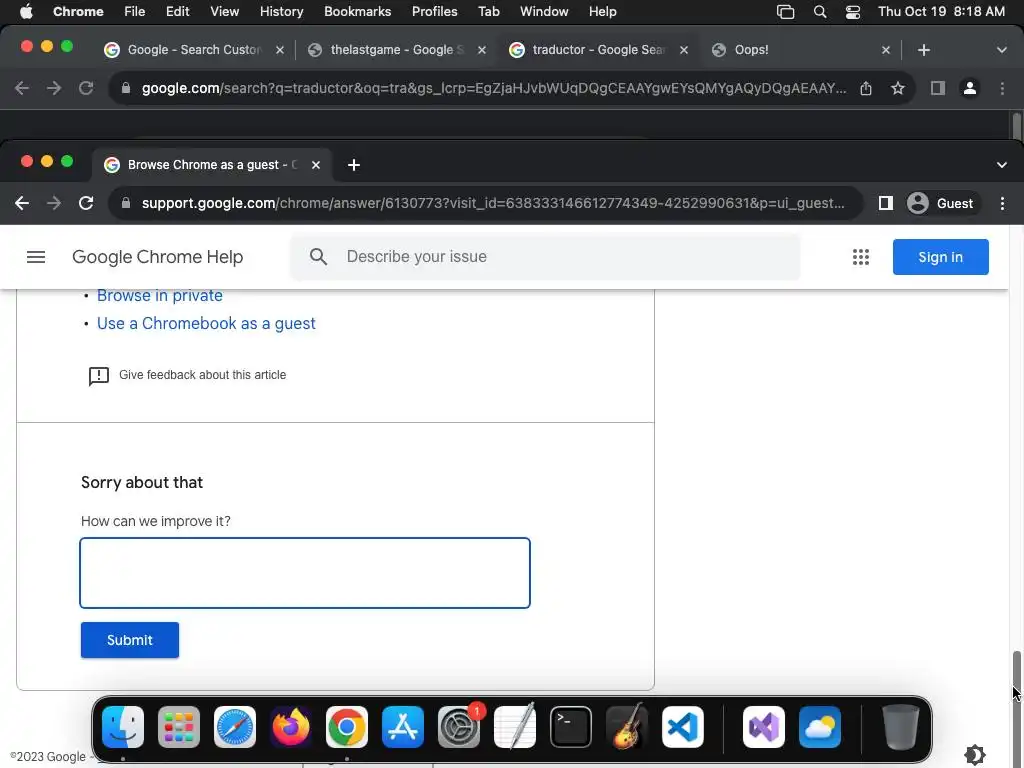The width and height of the screenshot is (1024, 768).
Task: Open the History menu
Action: (x=281, y=12)
